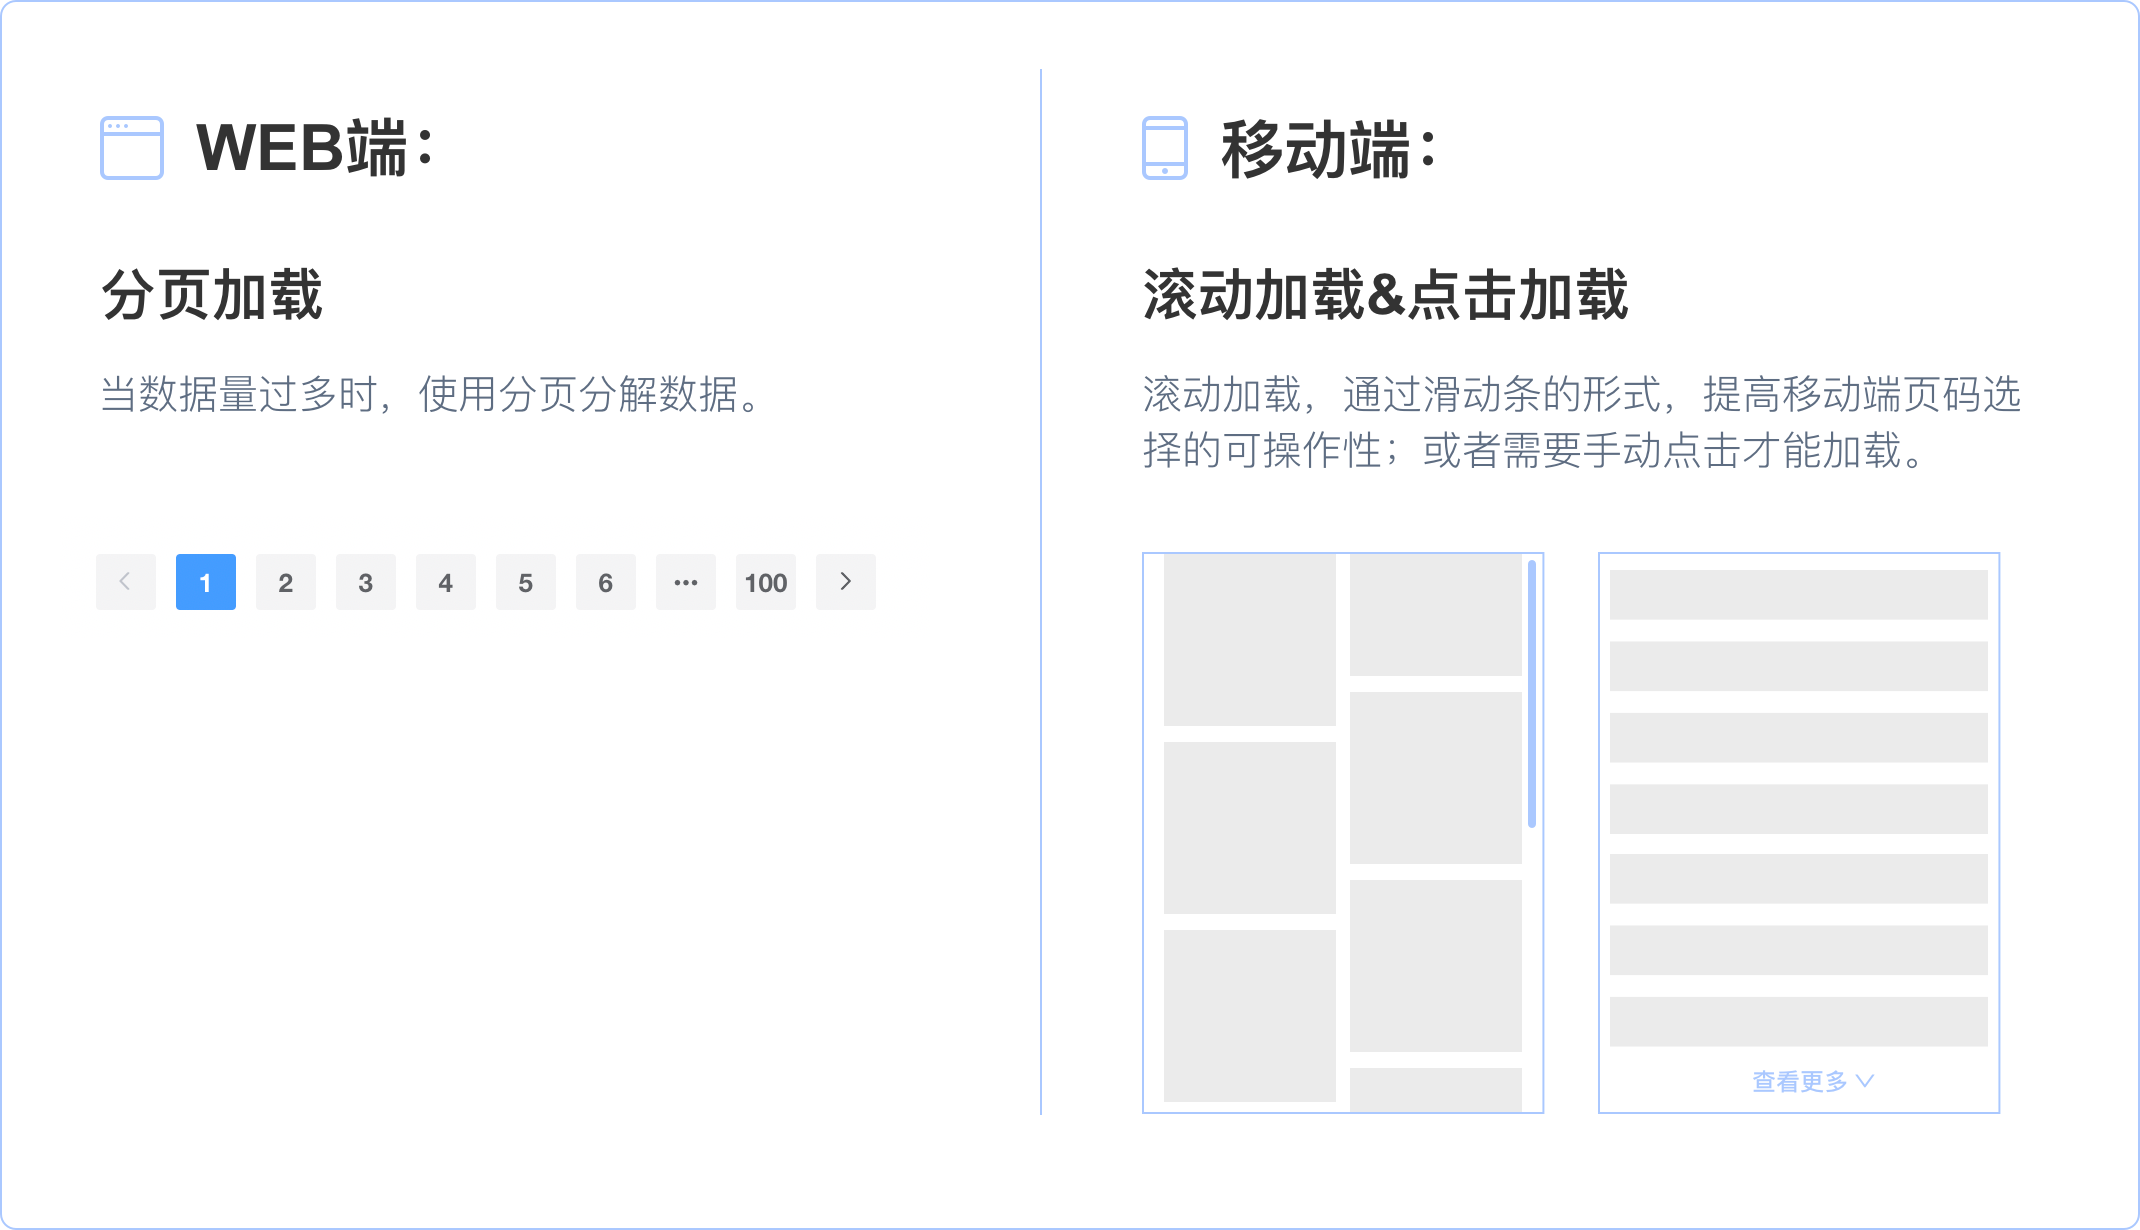This screenshot has height=1230, width=2140.
Task: Click the first list row placeholder
Action: point(1798,595)
